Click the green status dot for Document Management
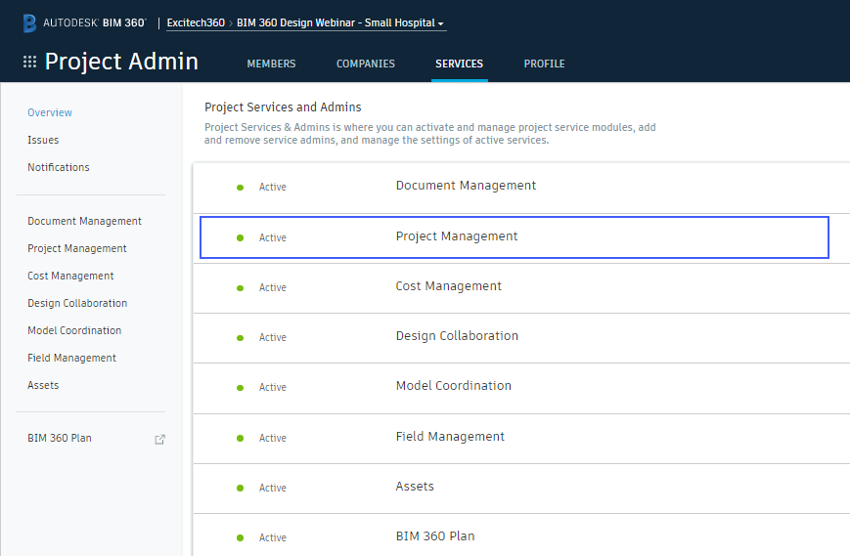This screenshot has height=556, width=850. click(x=240, y=188)
